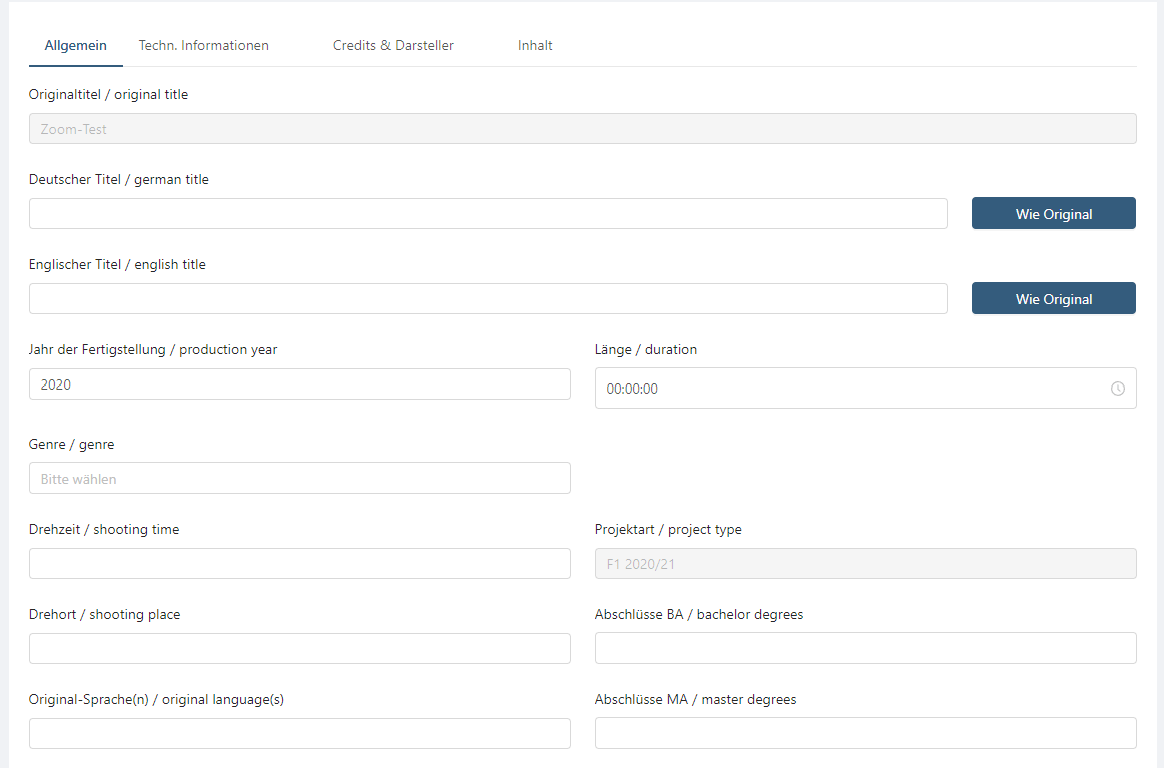Click the Projektart field showing F1 2020/21
Screen dimensions: 1164x768
pos(865,564)
